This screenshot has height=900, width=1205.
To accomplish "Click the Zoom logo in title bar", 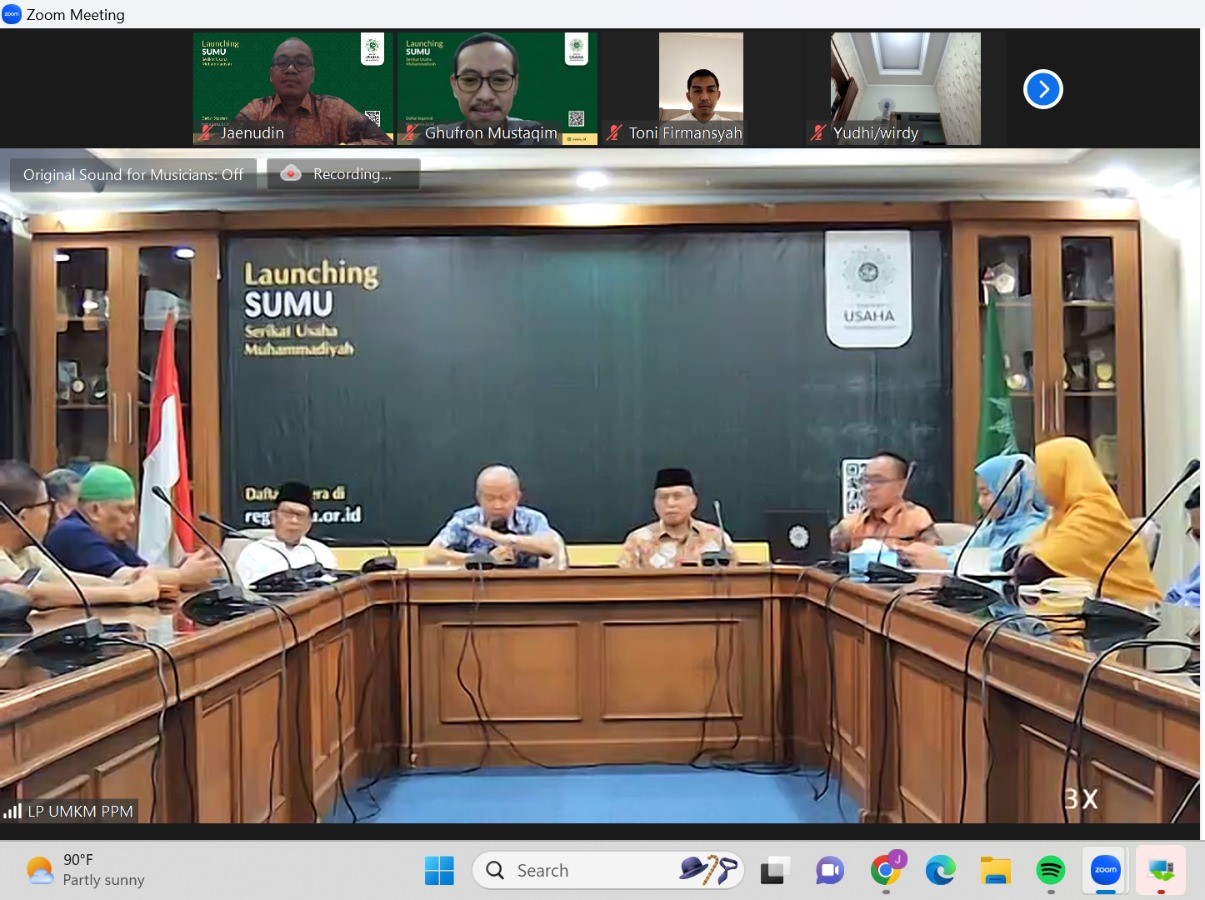I will point(12,14).
